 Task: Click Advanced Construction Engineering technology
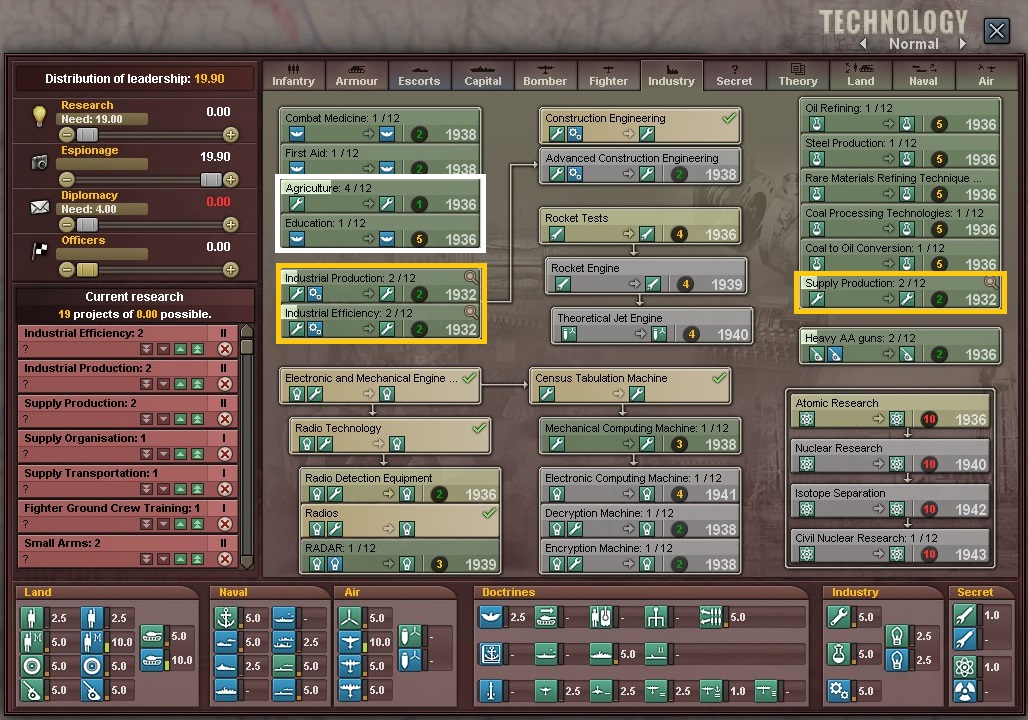[640, 166]
